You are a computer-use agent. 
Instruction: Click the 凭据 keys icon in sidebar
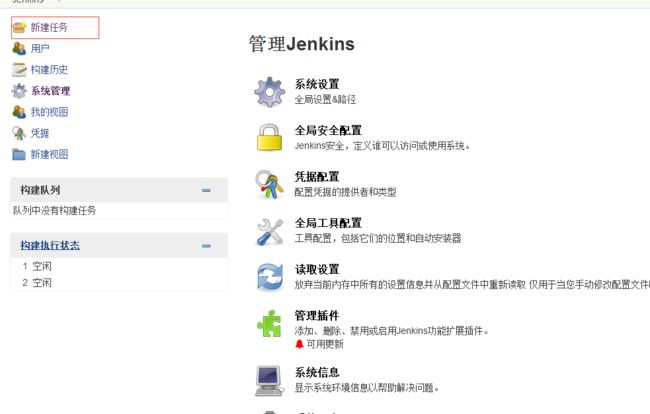click(x=19, y=133)
